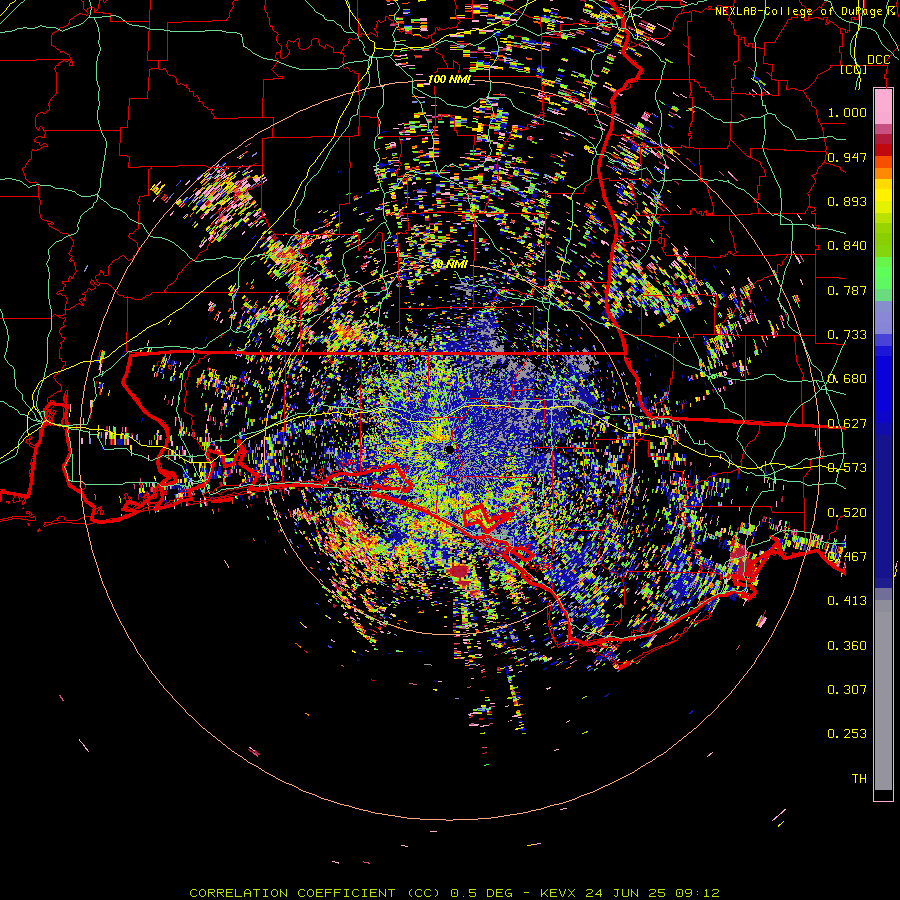The image size is (900, 900).
Task: Select the 0.680 scale value
Action: click(x=847, y=379)
